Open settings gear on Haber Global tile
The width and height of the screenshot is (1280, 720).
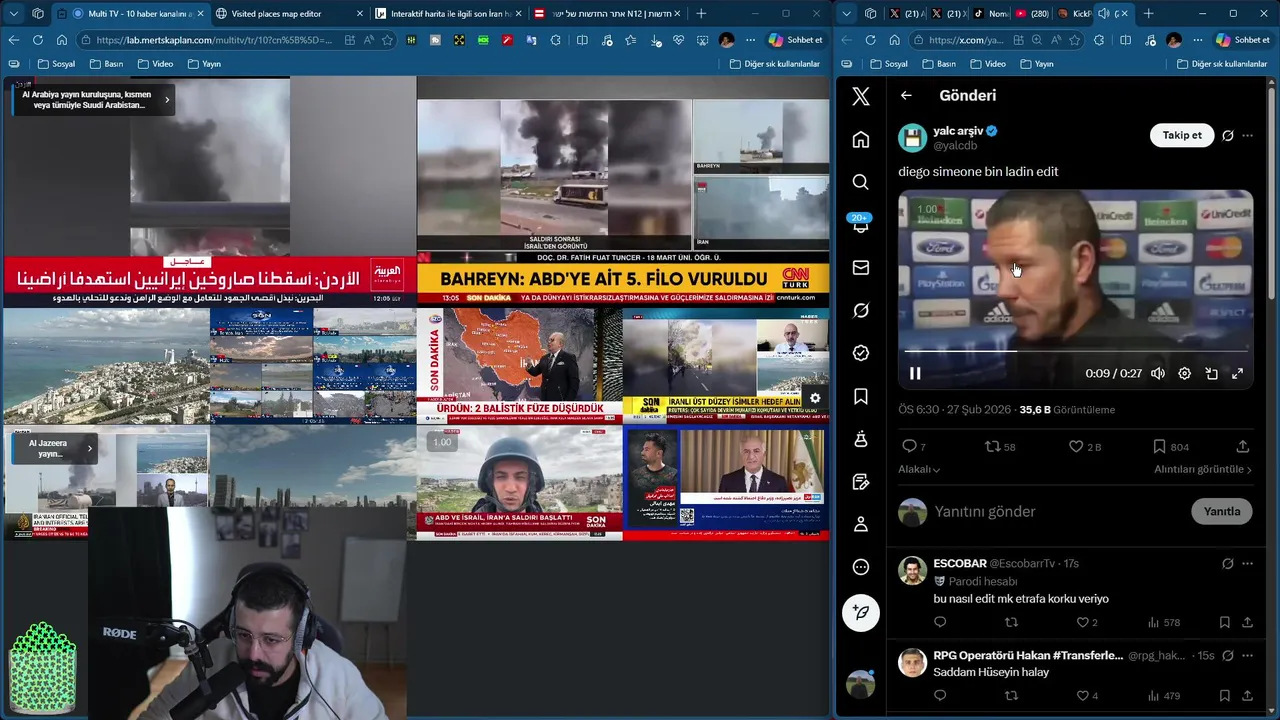[815, 398]
